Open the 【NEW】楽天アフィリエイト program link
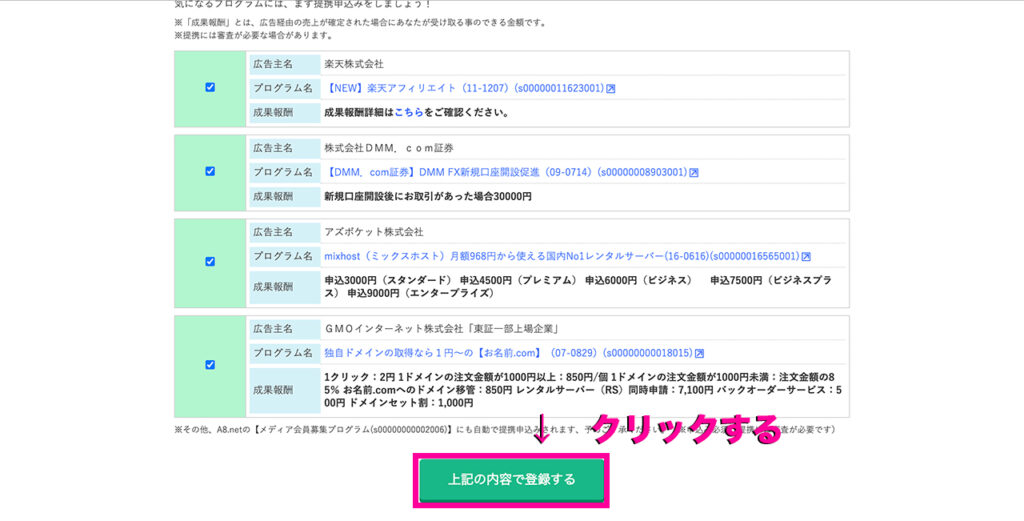 tap(464, 88)
